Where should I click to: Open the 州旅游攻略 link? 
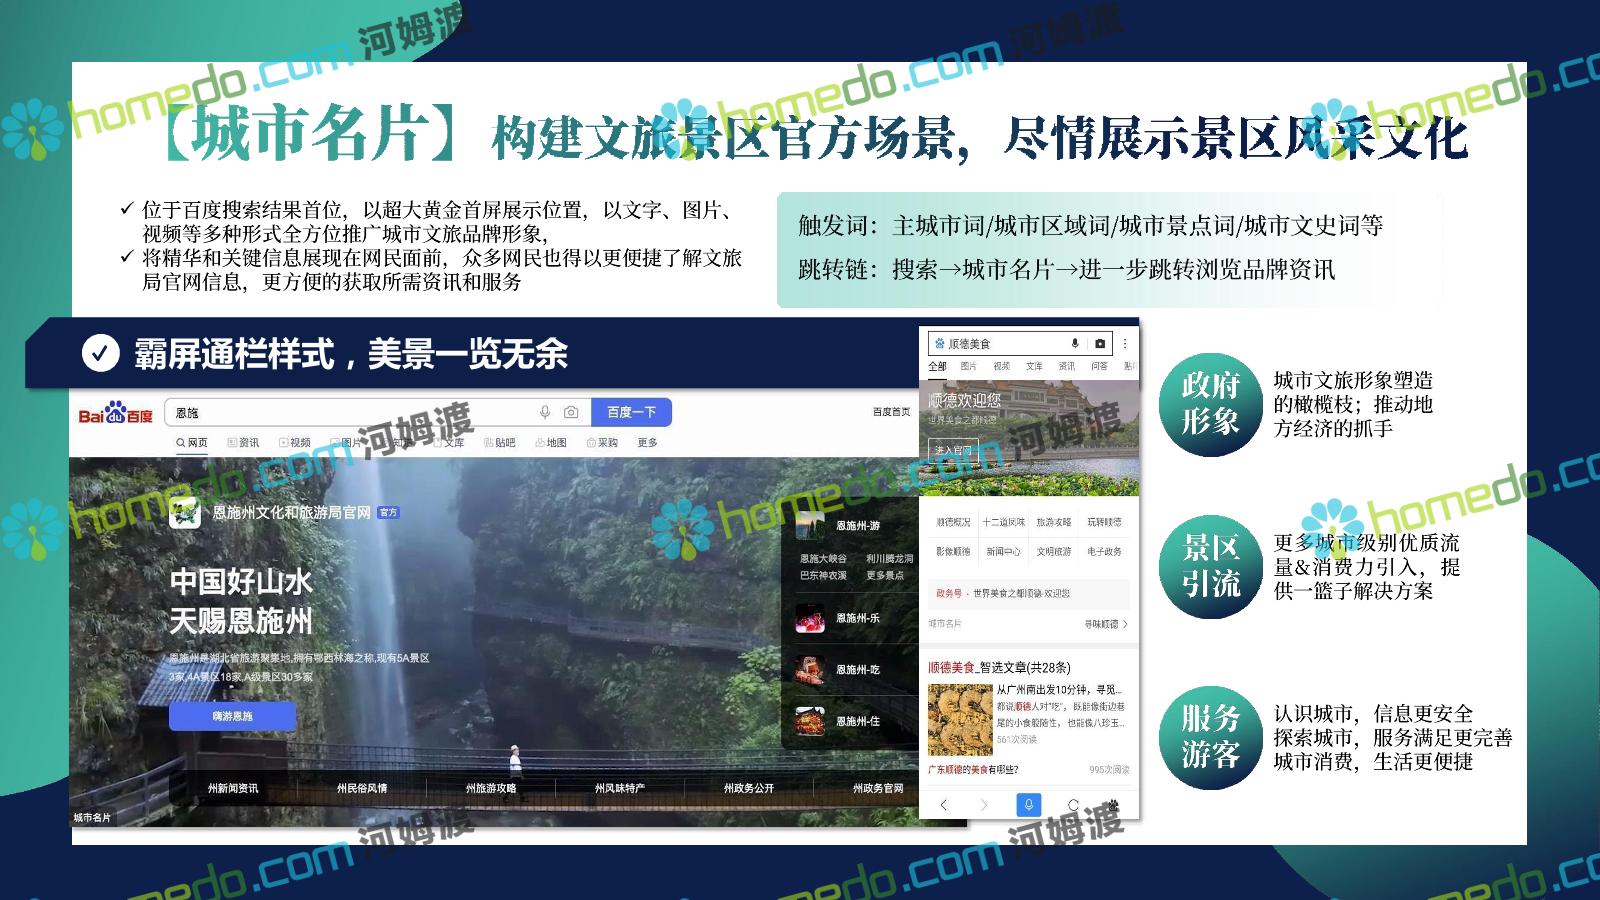point(491,788)
